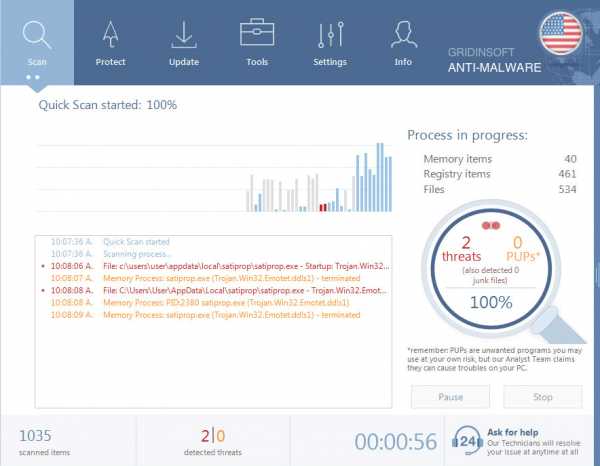Click the '0 PUPs' counter in magnifier
Image resolution: width=600 pixels, height=466 pixels.
pyautogui.click(x=522, y=249)
